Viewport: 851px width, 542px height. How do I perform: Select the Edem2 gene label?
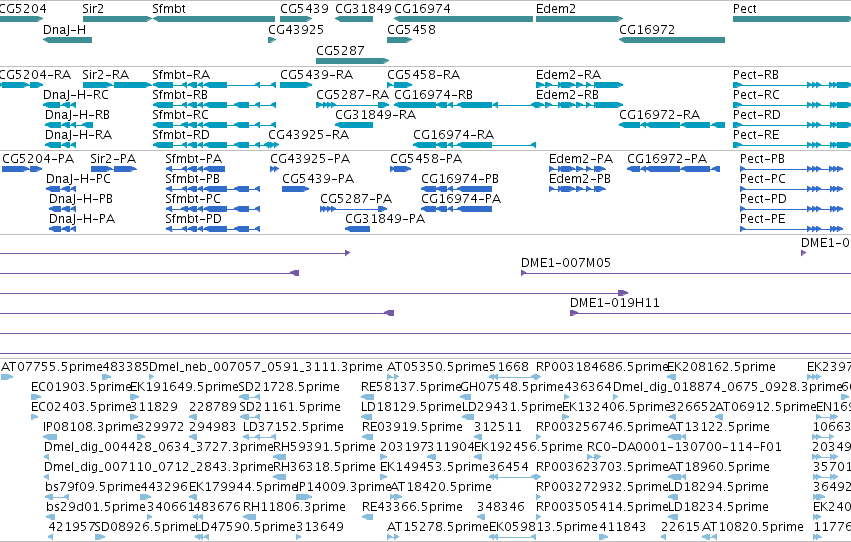pos(555,9)
